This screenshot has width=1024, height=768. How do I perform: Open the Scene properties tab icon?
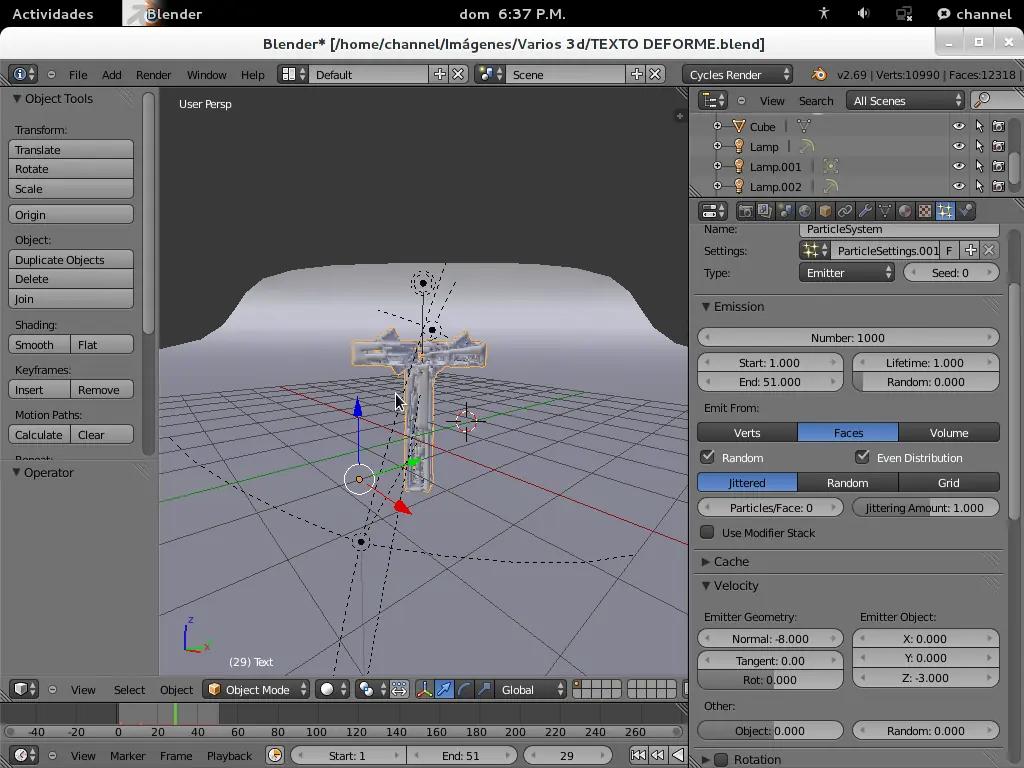(x=785, y=211)
